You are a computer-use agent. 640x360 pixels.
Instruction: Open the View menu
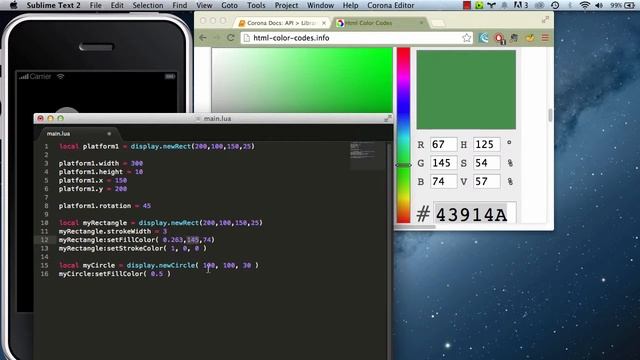204,5
